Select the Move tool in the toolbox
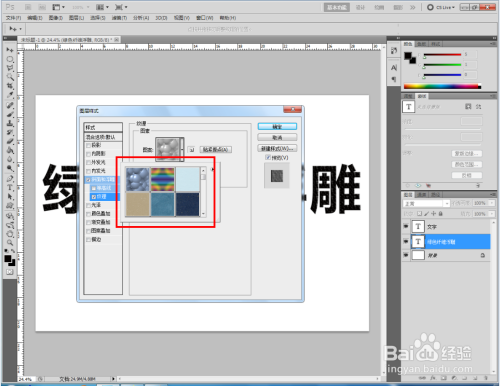 coord(10,50)
